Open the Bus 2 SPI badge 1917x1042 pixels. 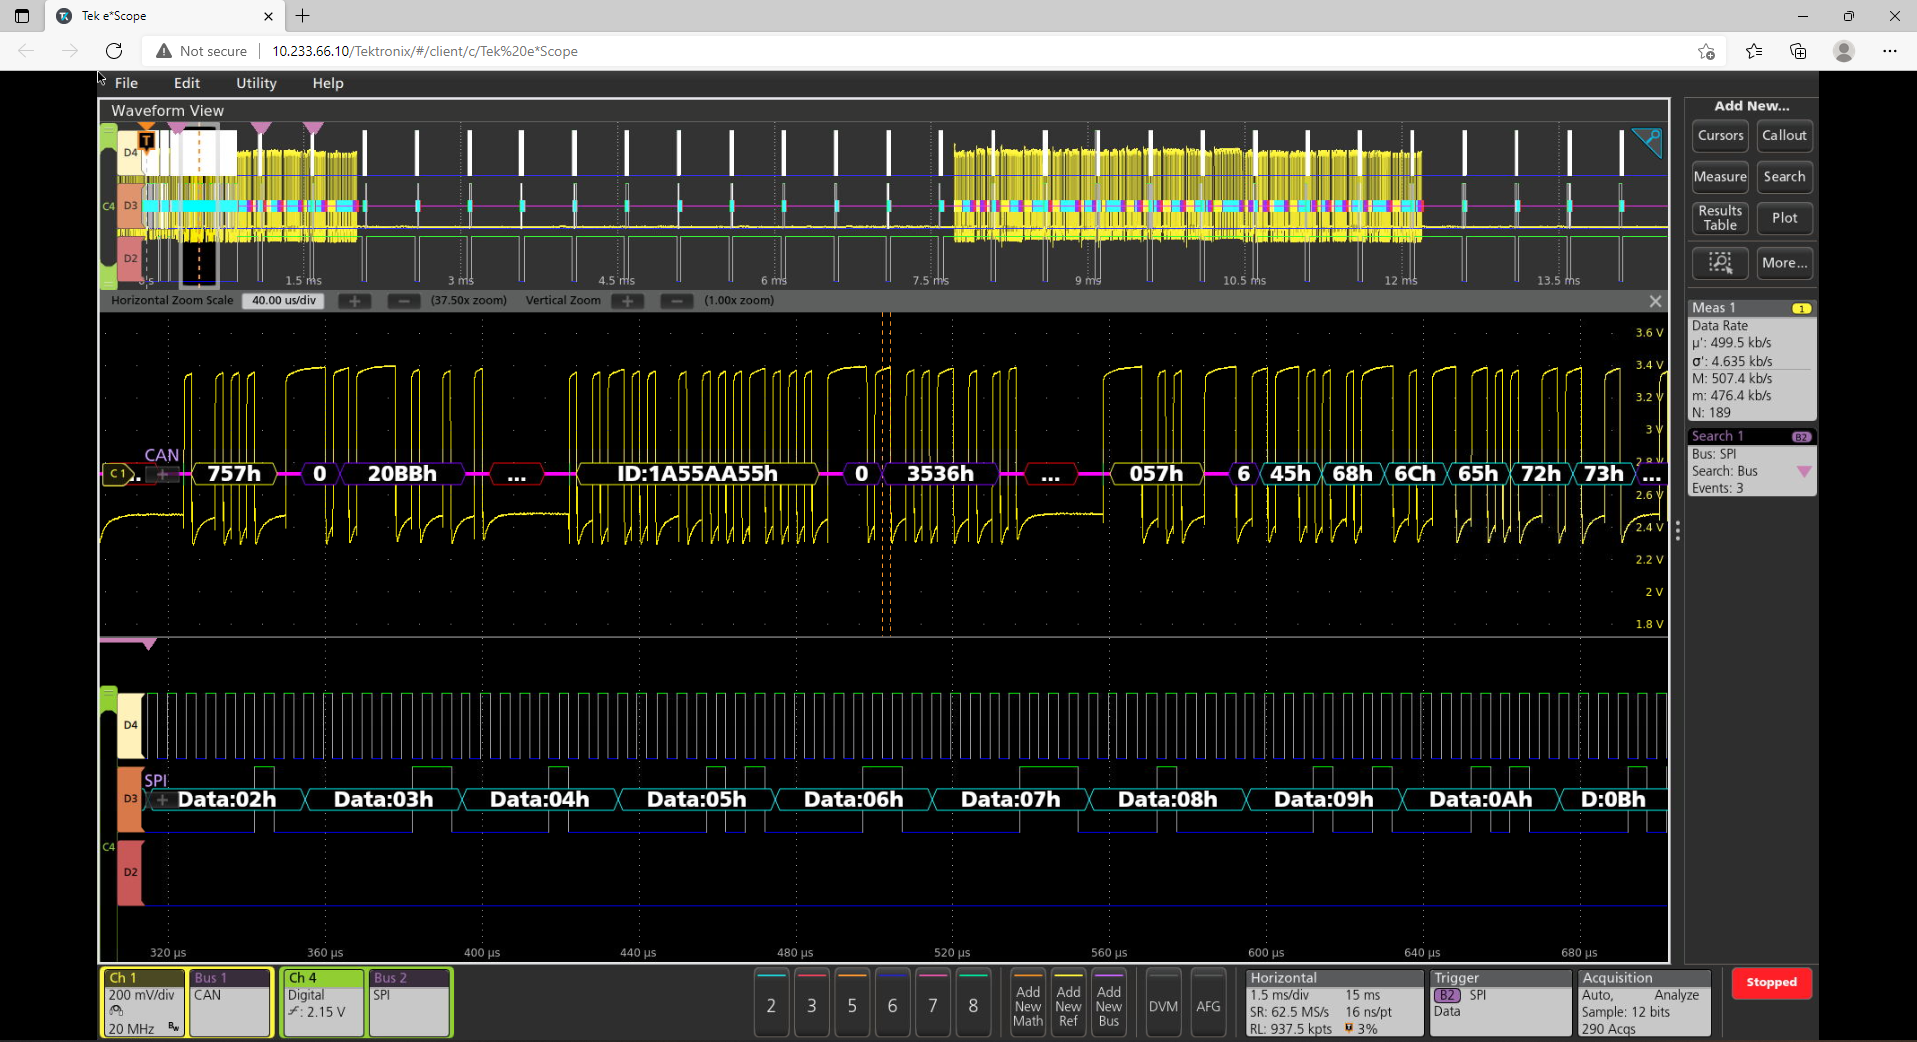pyautogui.click(x=409, y=1003)
